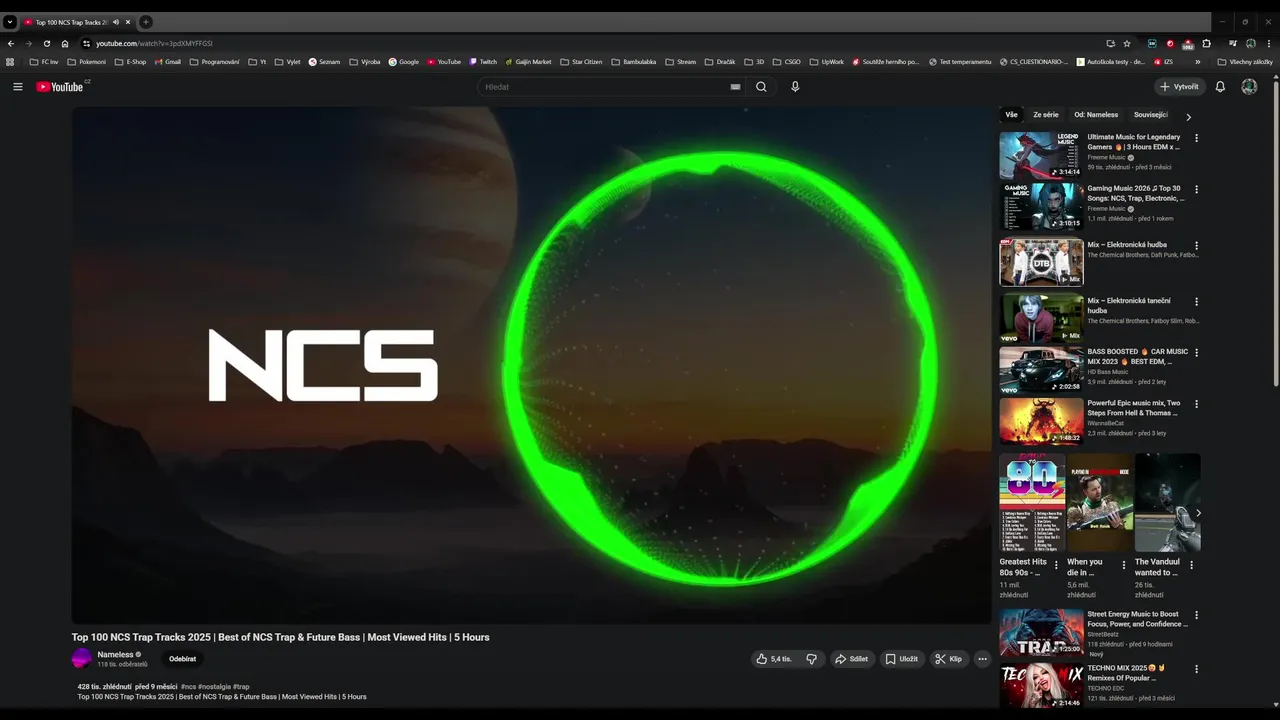1280x720 pixels.
Task: Go to the YouTube home logo
Action: 62,87
